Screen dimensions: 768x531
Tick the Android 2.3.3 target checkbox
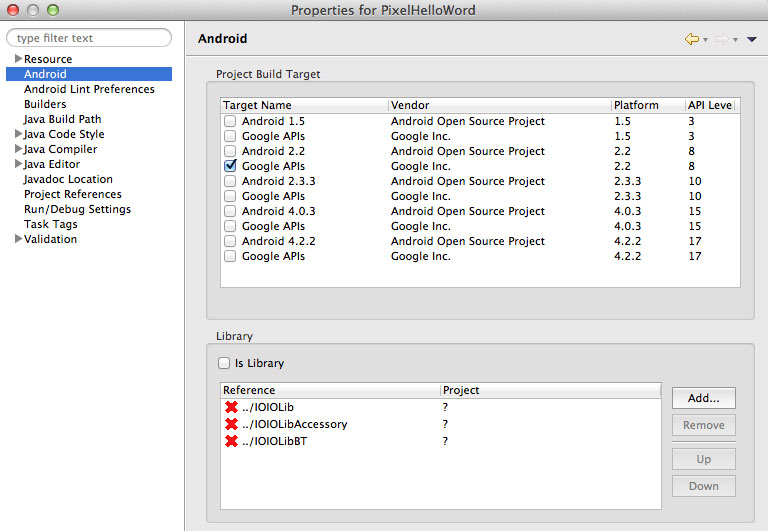tap(230, 181)
